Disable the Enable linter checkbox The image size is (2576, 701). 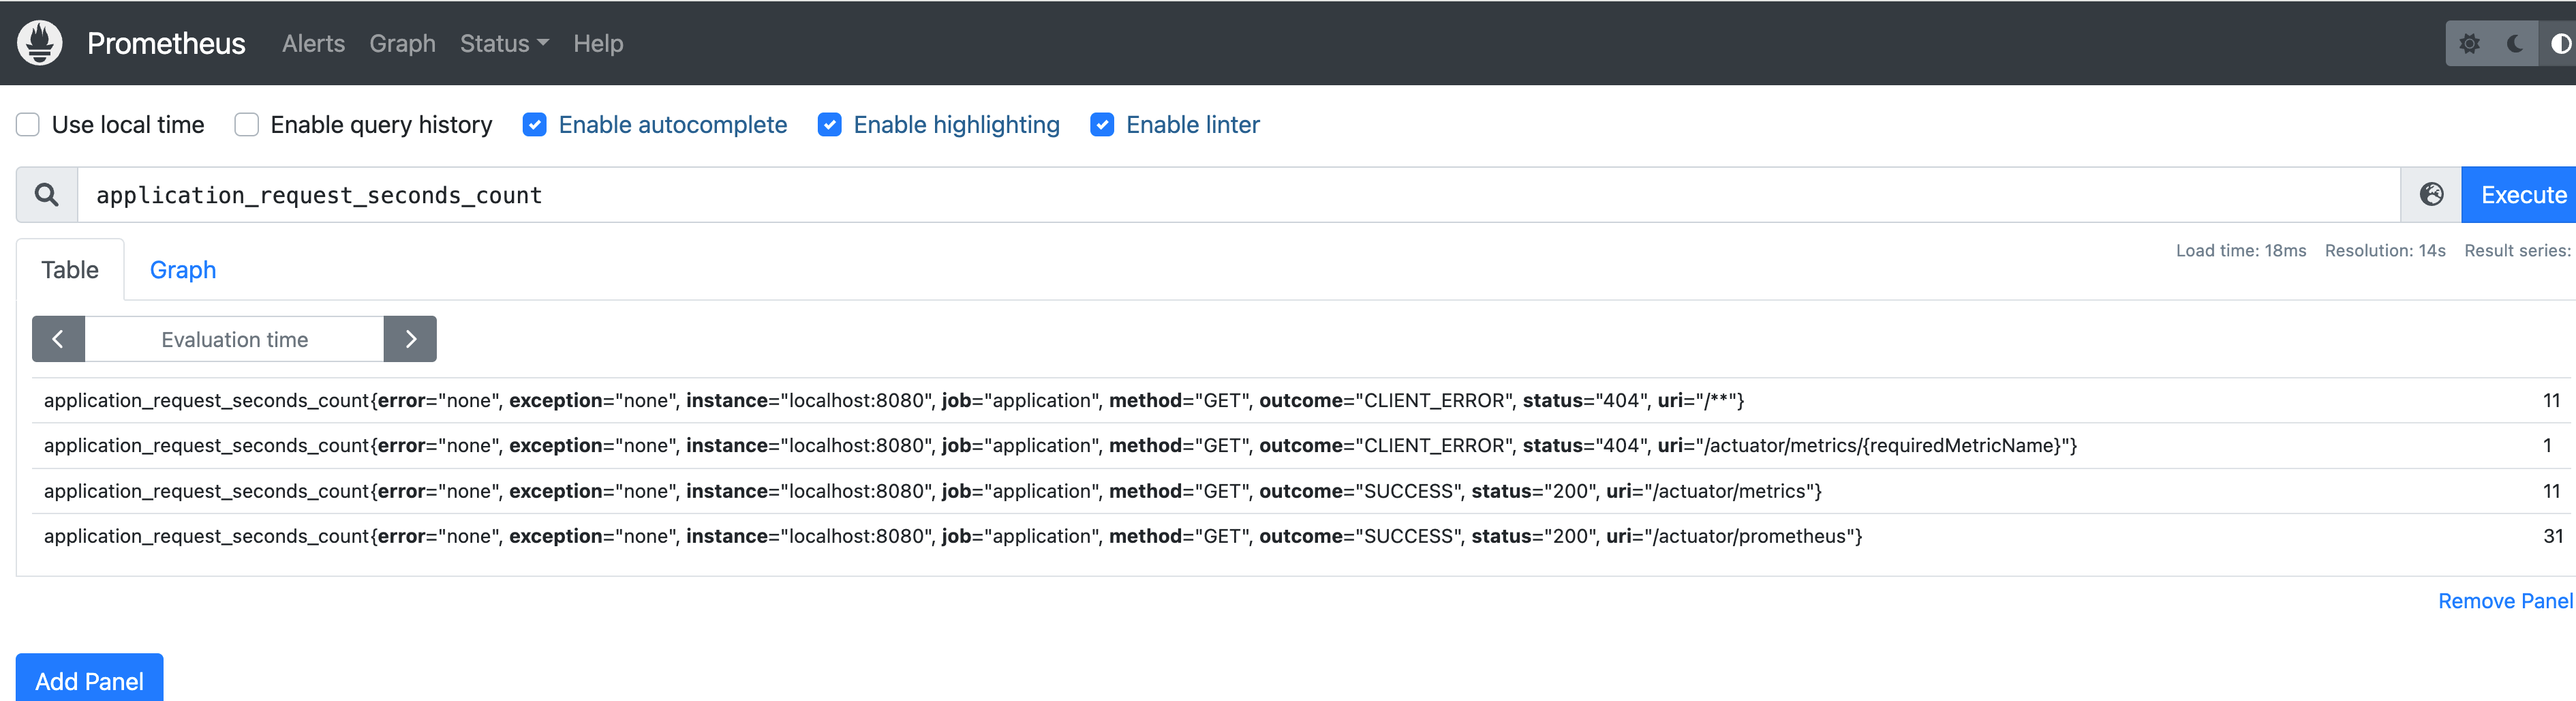coord(1102,125)
